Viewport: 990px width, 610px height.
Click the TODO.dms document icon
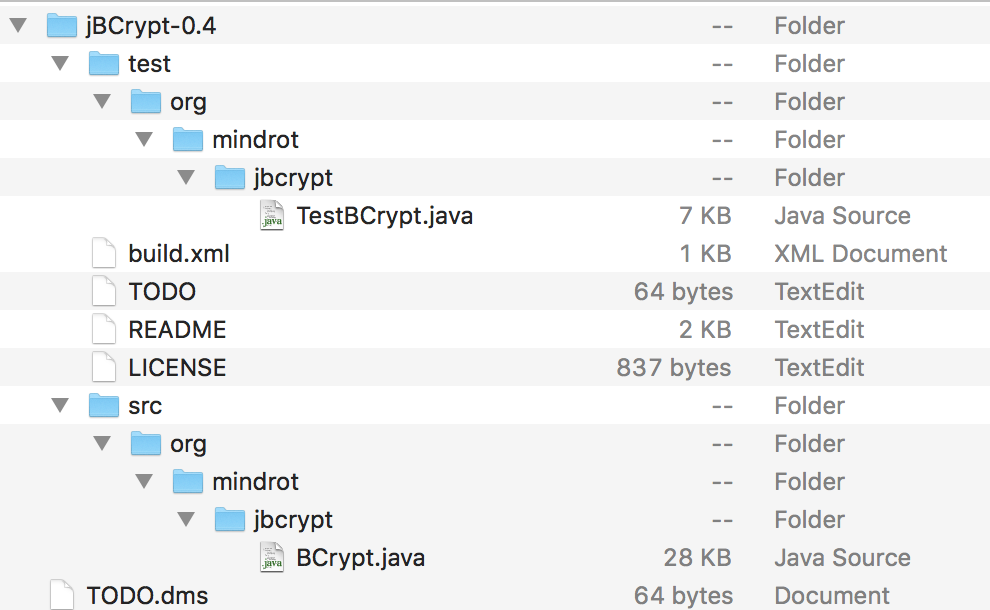(62, 596)
